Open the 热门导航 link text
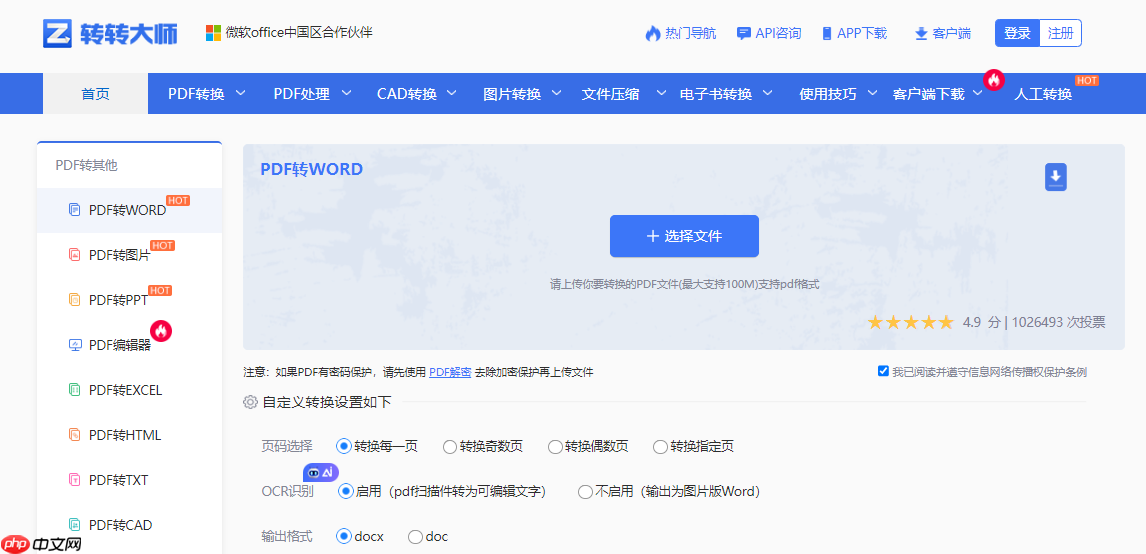Viewport: 1146px width, 554px height. click(690, 34)
